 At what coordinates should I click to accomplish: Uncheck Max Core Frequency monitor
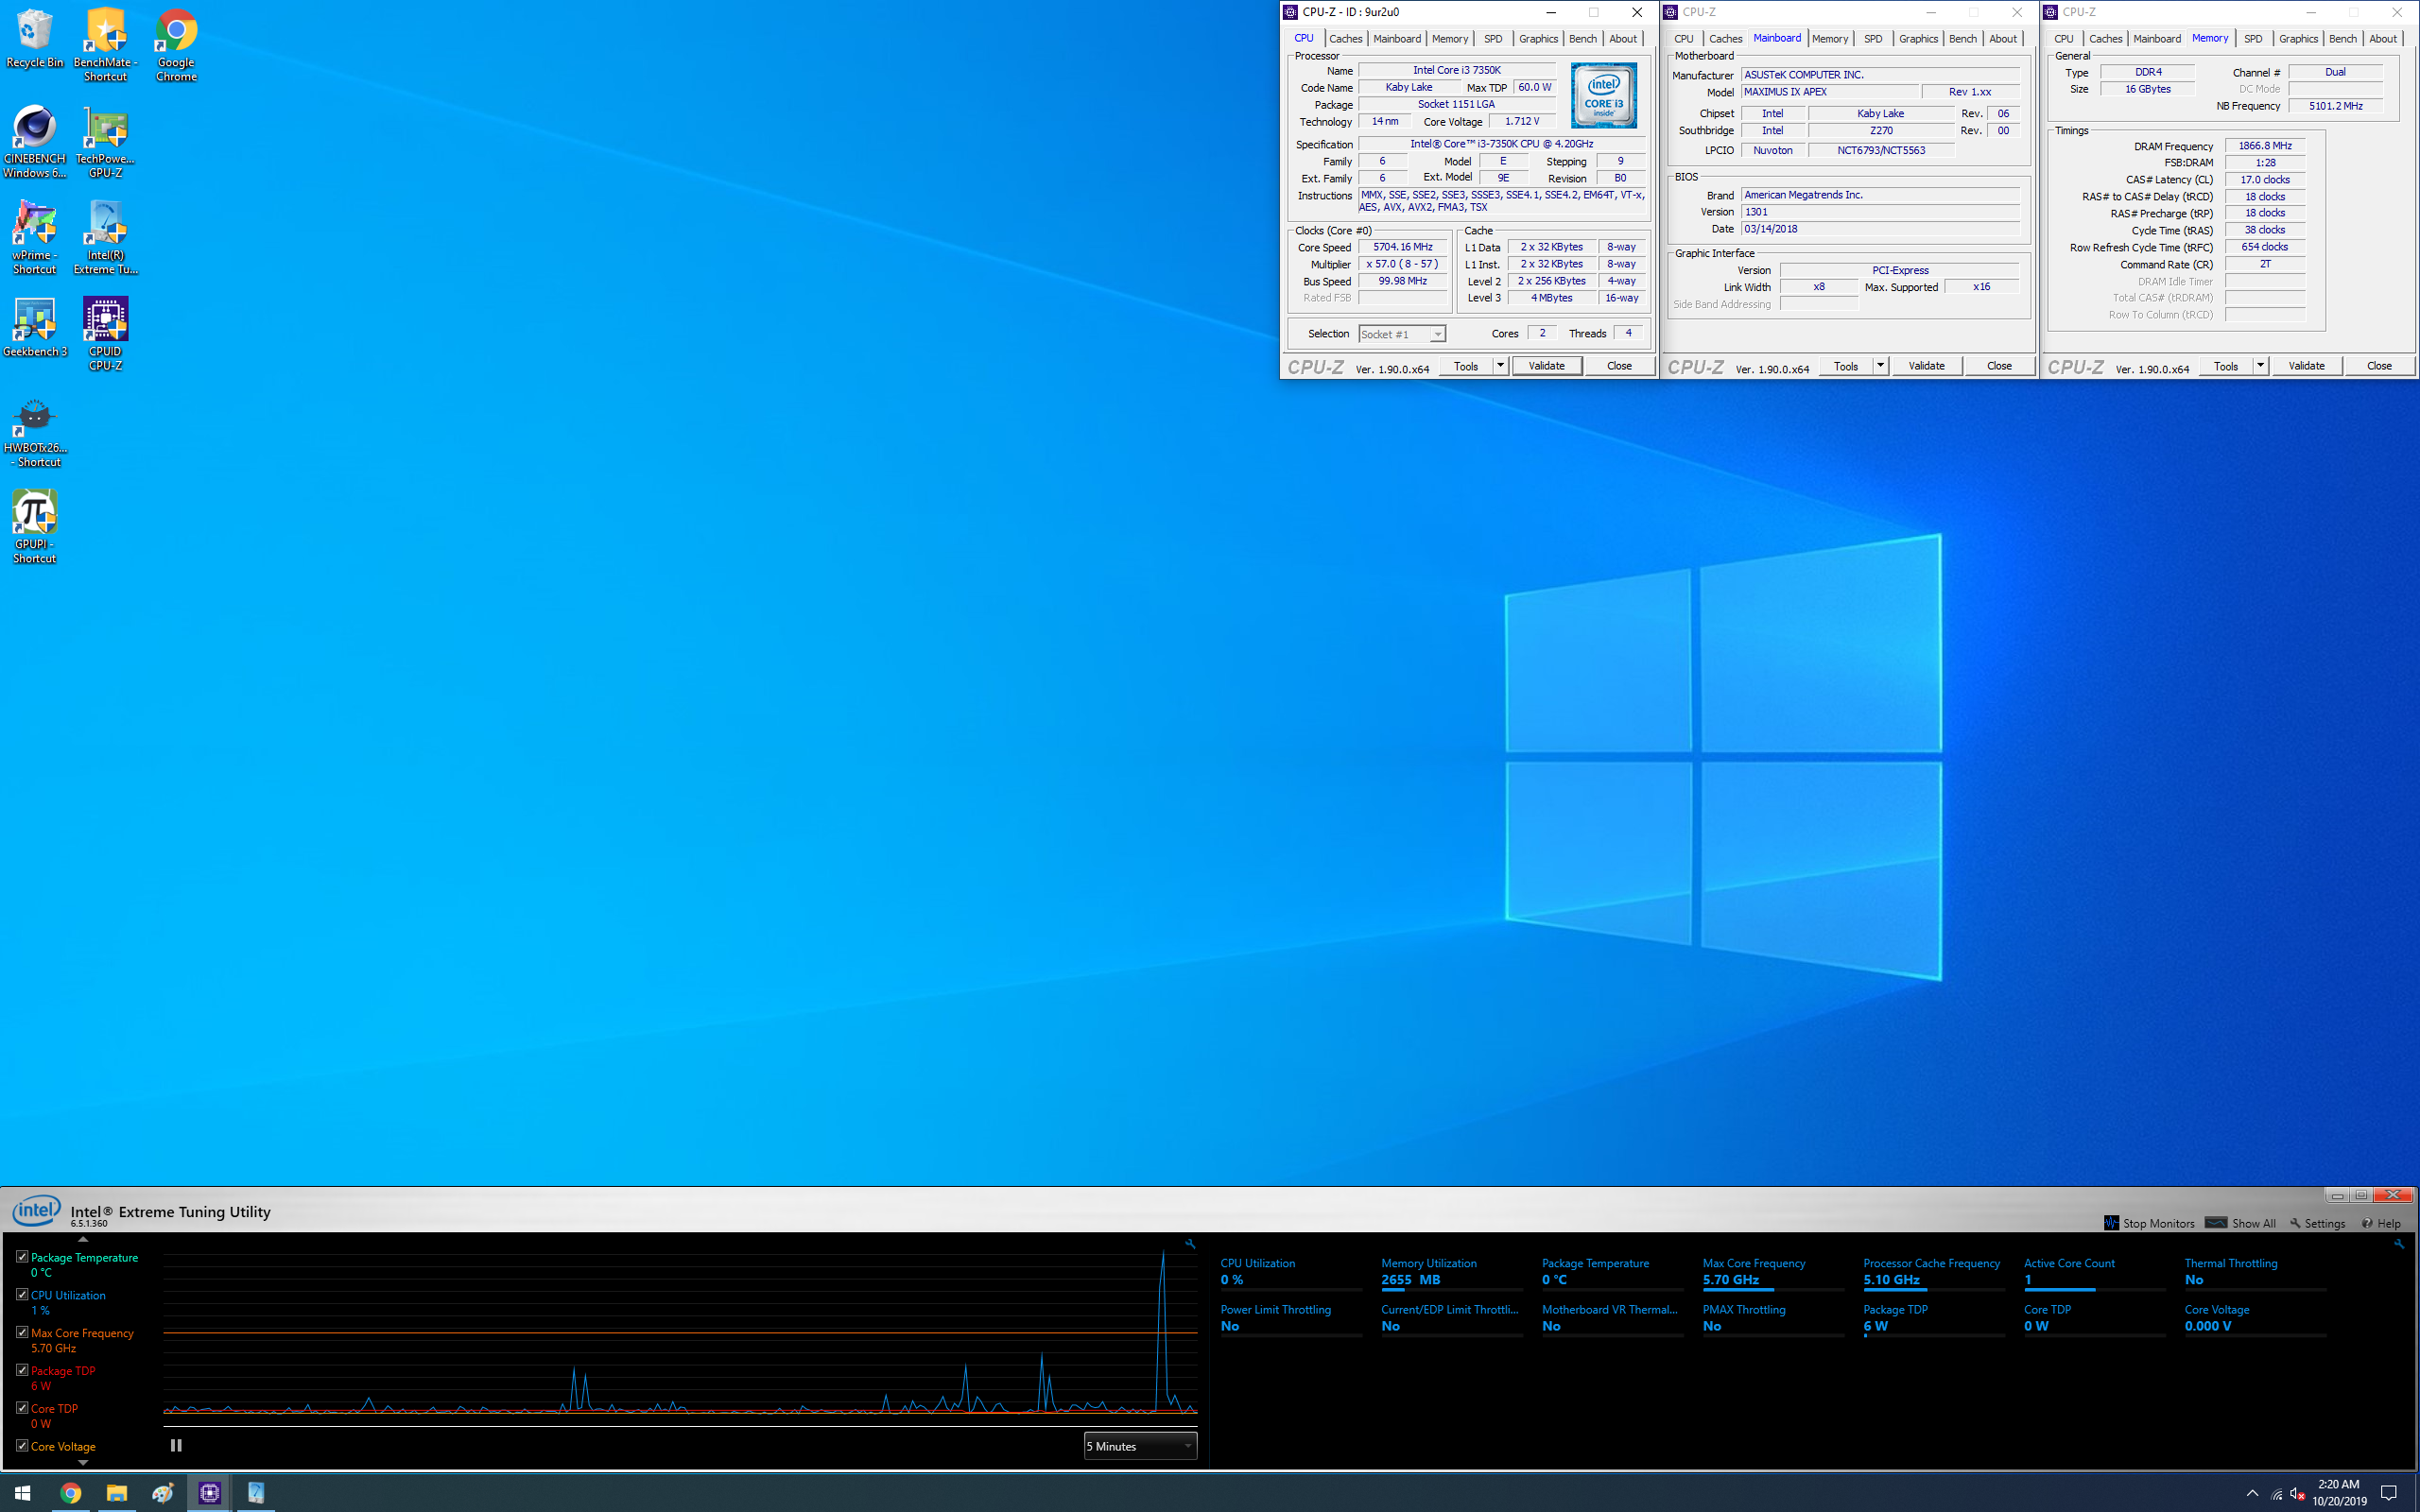[x=22, y=1332]
